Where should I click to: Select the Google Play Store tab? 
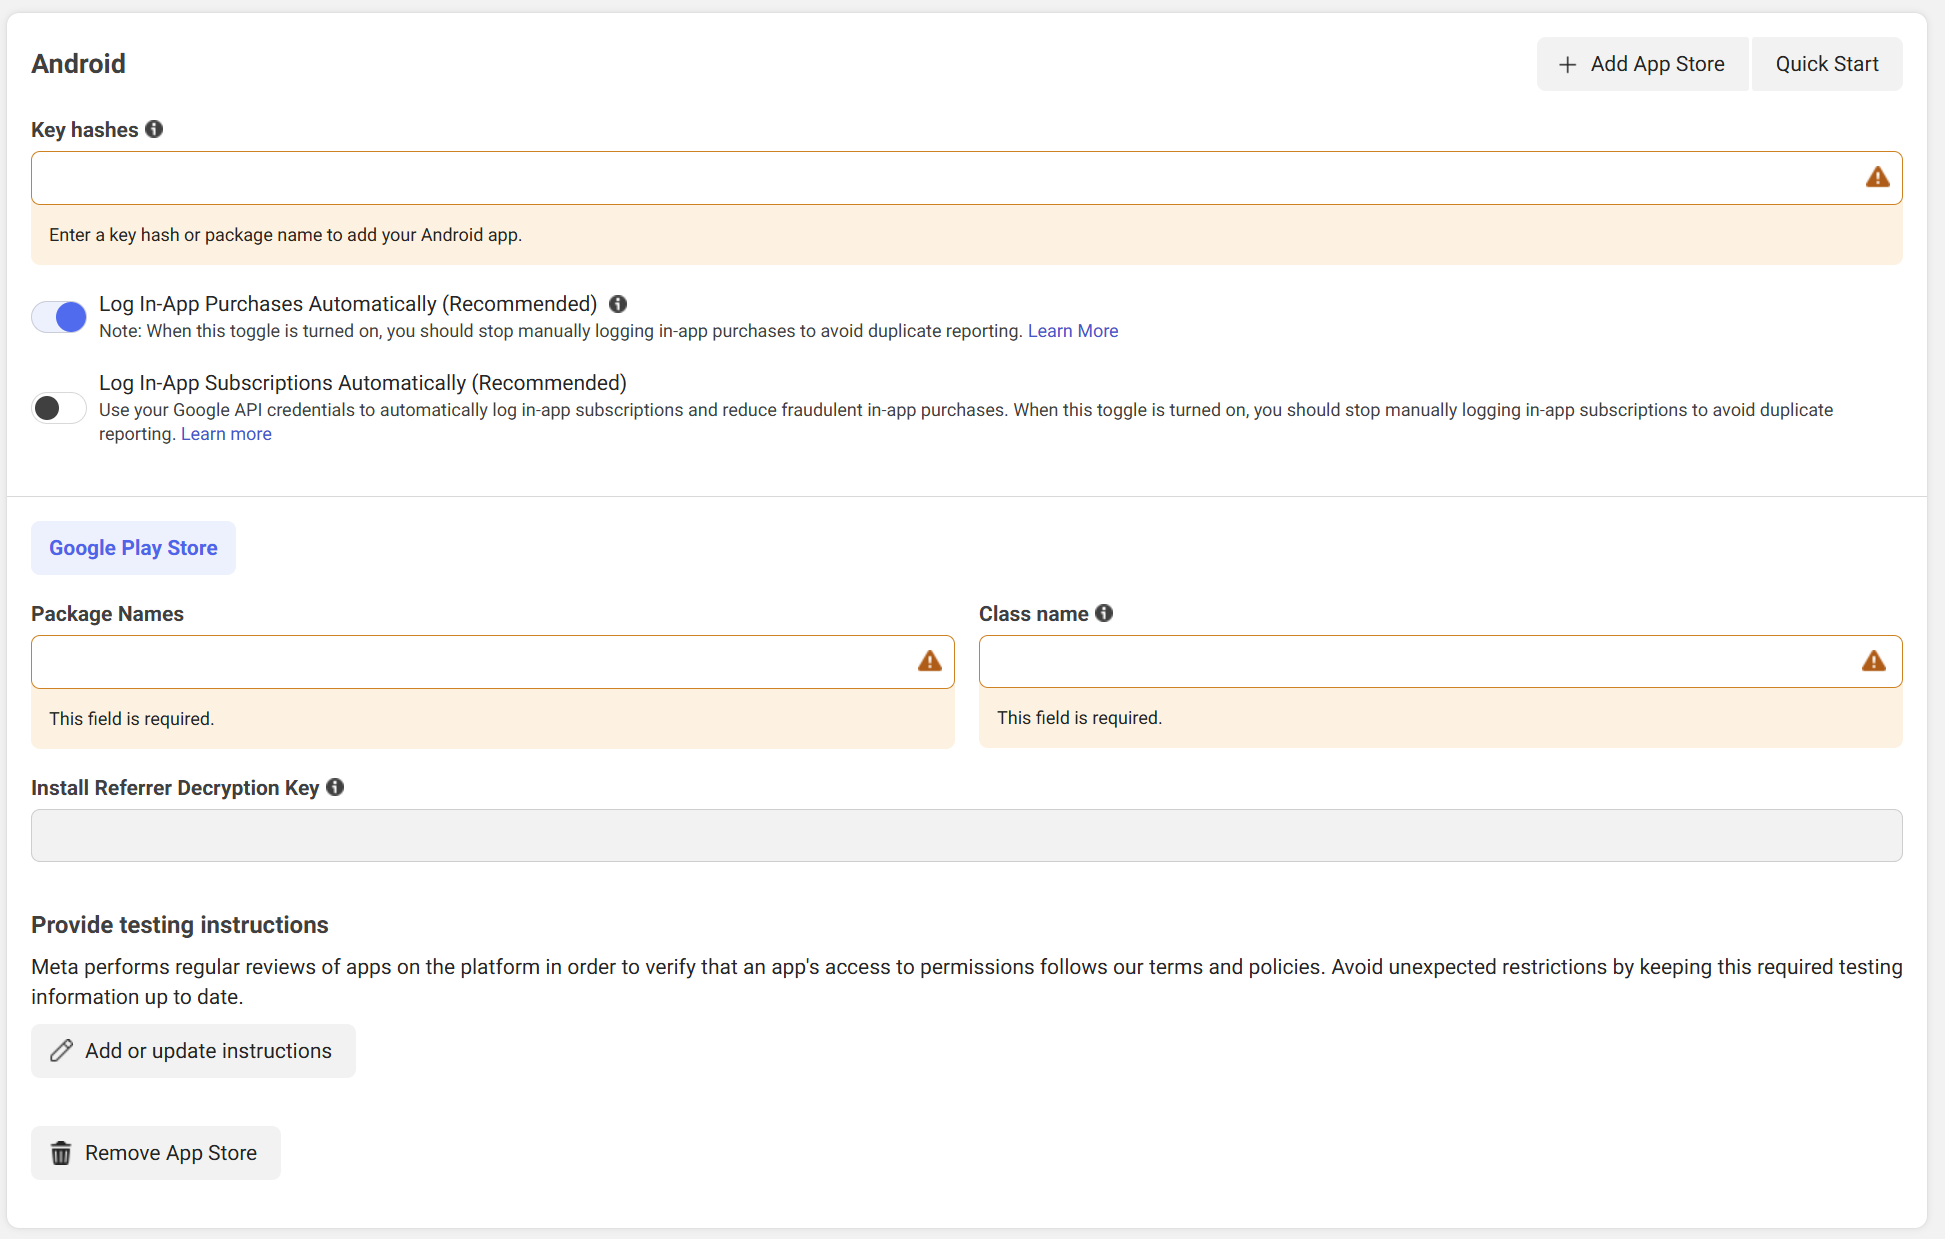[133, 548]
